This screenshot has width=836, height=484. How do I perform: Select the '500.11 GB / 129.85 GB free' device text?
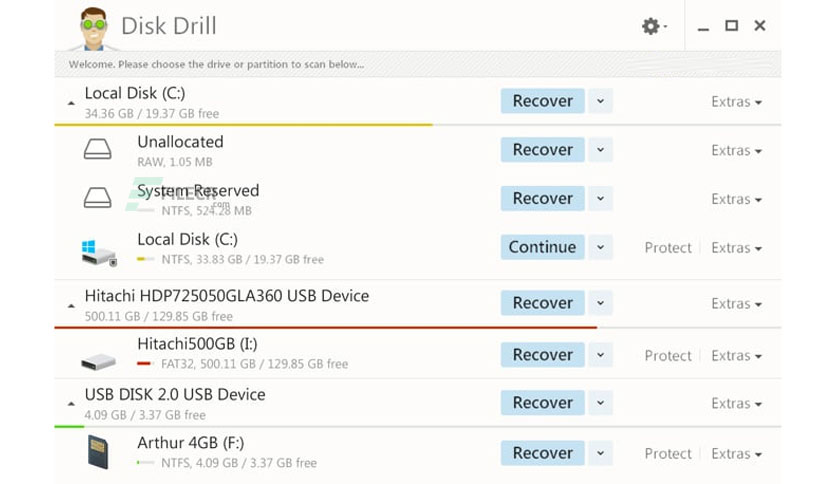[x=158, y=317]
